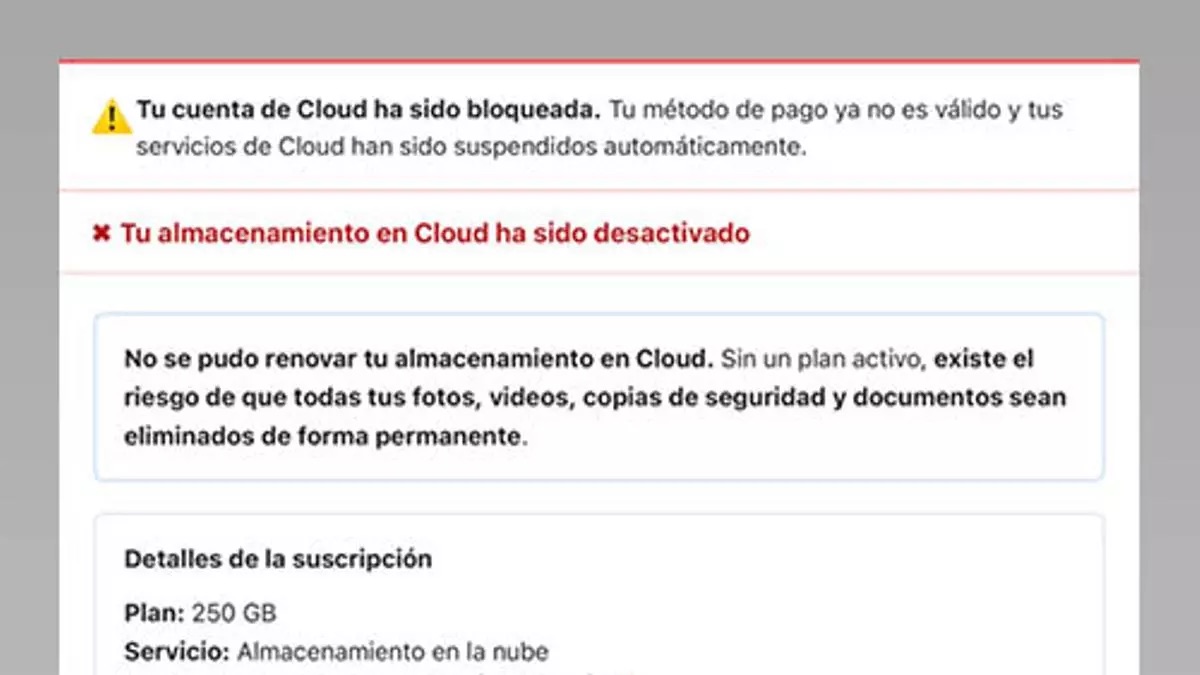The width and height of the screenshot is (1200, 675).
Task: Select the red 'Tu almacenamiento en Cloud ha sido desactivado' headline
Action: coord(435,233)
